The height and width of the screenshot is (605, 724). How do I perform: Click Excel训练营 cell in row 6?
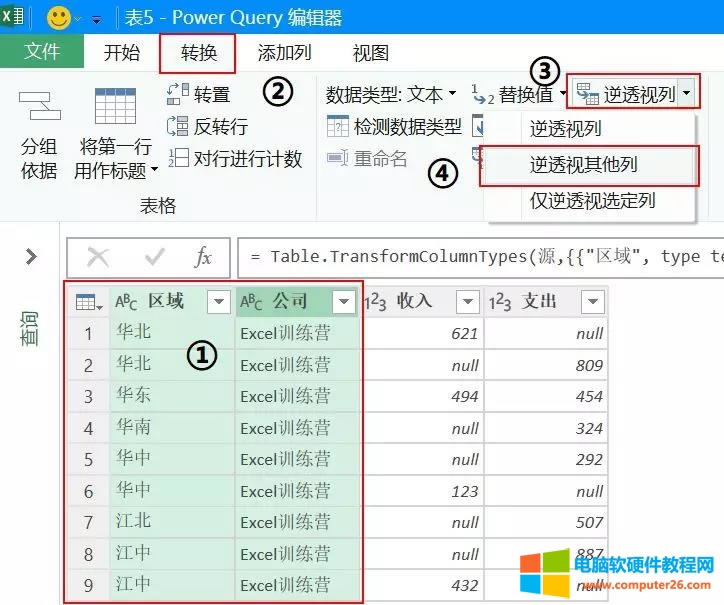[297, 491]
